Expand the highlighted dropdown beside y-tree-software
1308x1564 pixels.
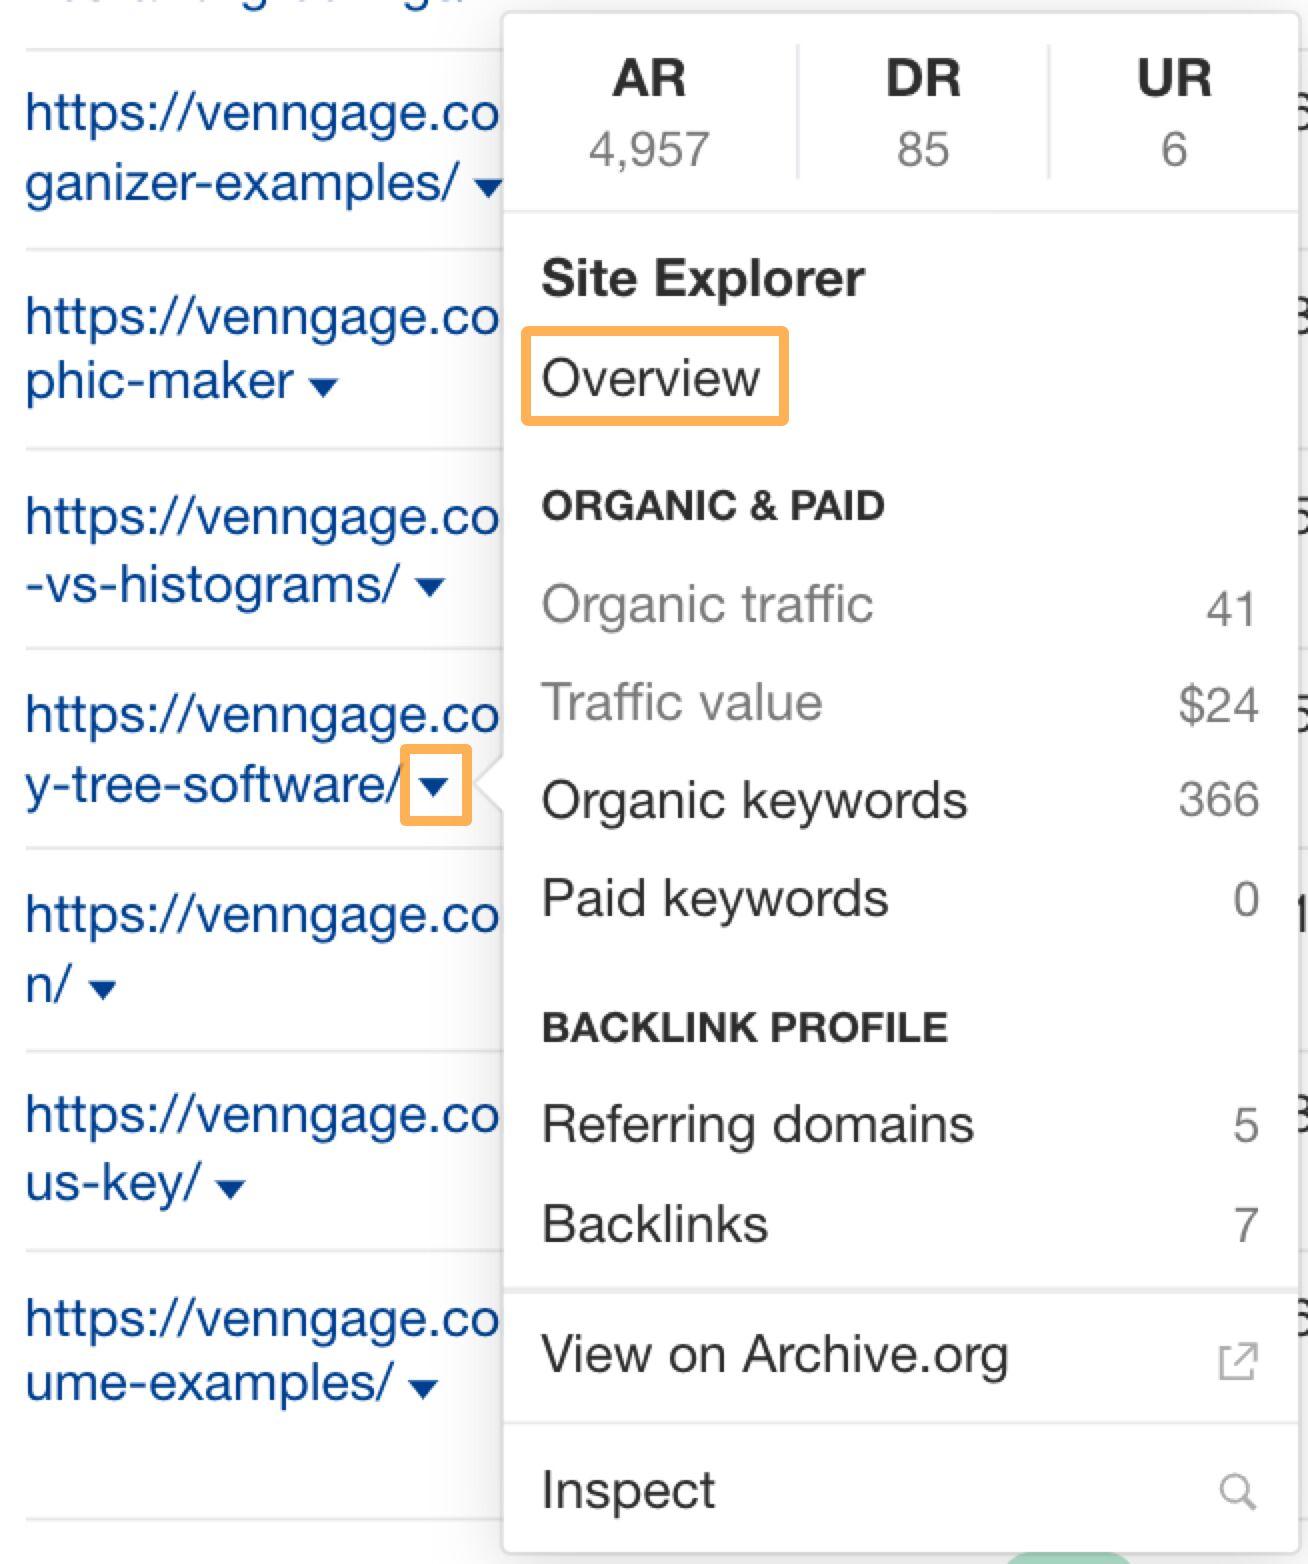[x=434, y=787]
